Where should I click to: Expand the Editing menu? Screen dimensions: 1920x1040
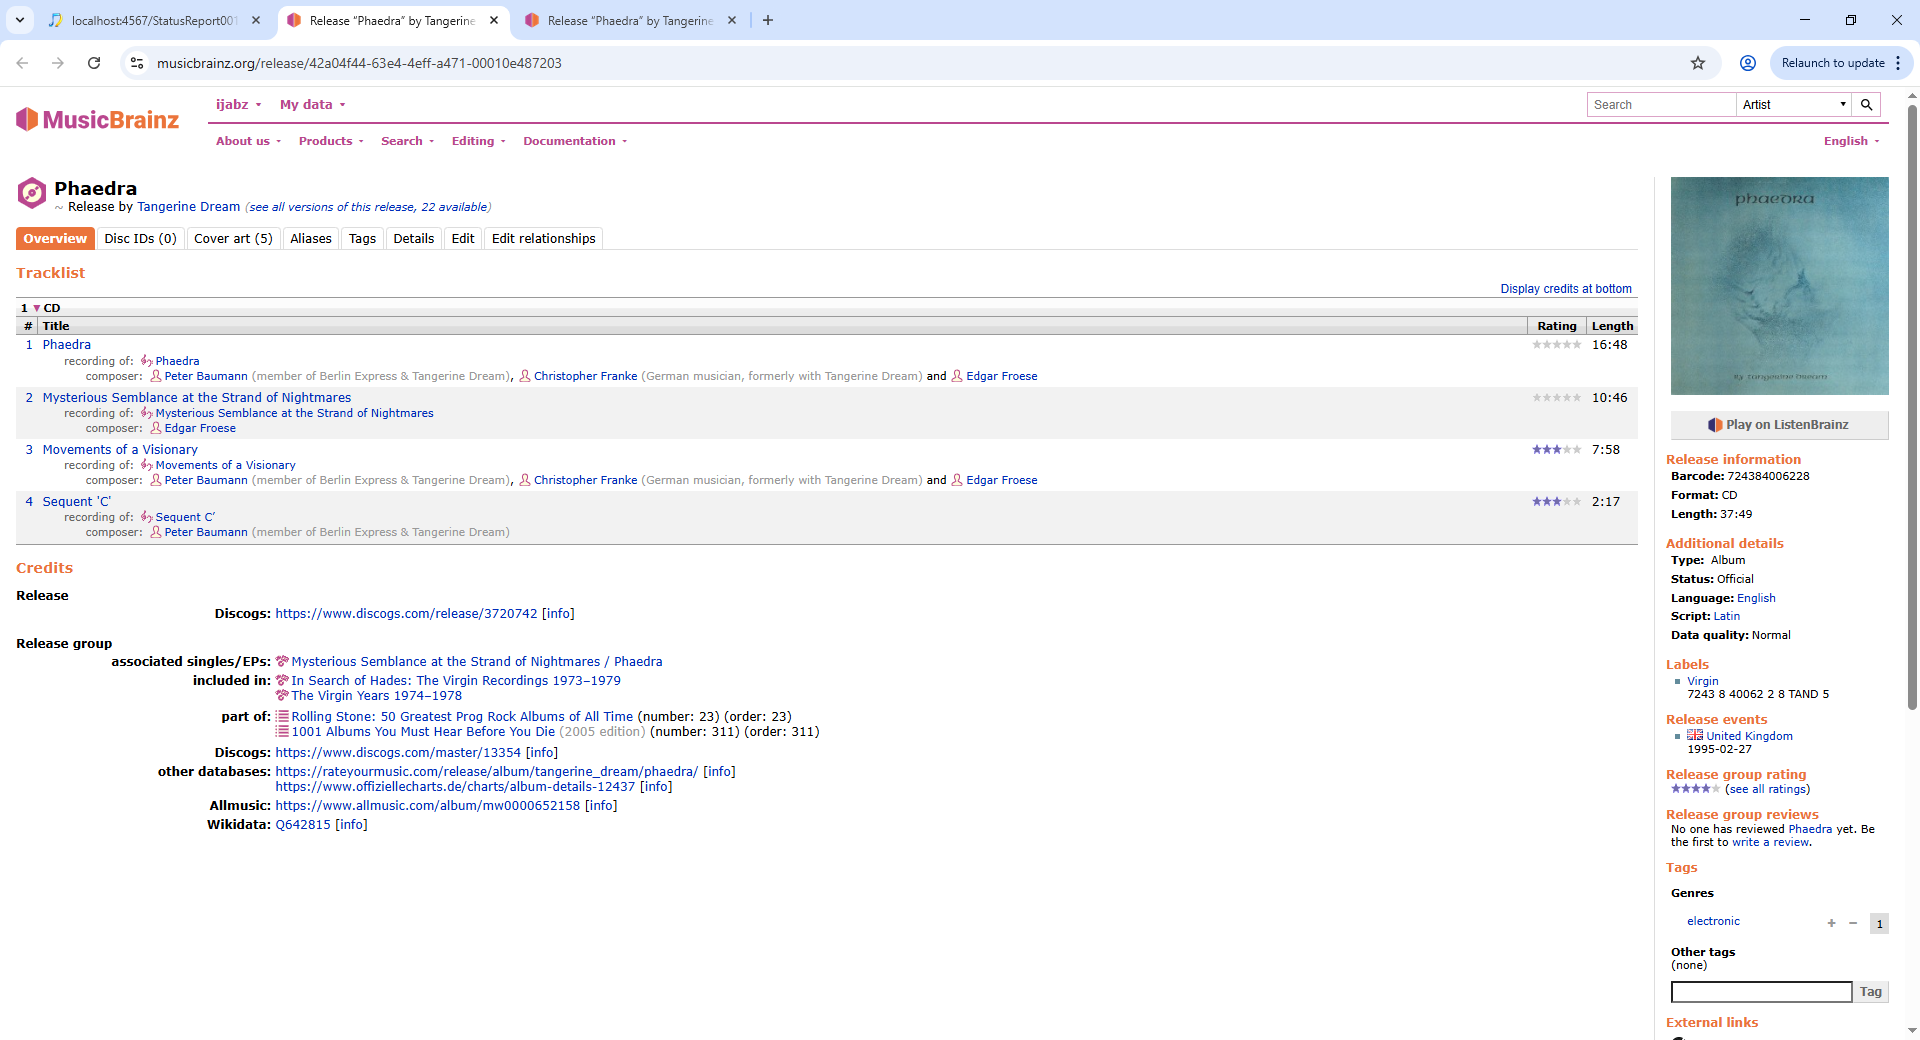[x=479, y=141]
